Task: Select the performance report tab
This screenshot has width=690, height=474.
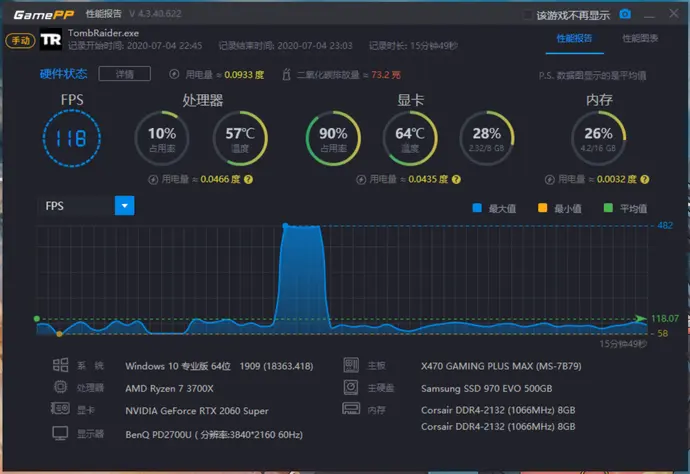Action: pos(574,38)
